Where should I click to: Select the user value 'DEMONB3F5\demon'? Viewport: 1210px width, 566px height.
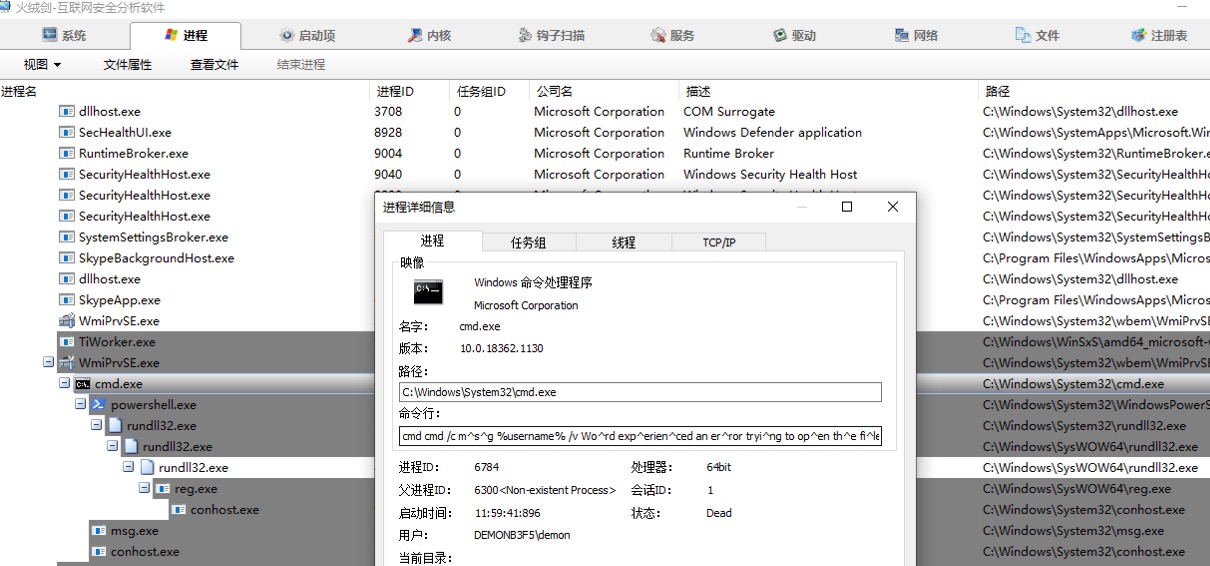(x=522, y=535)
